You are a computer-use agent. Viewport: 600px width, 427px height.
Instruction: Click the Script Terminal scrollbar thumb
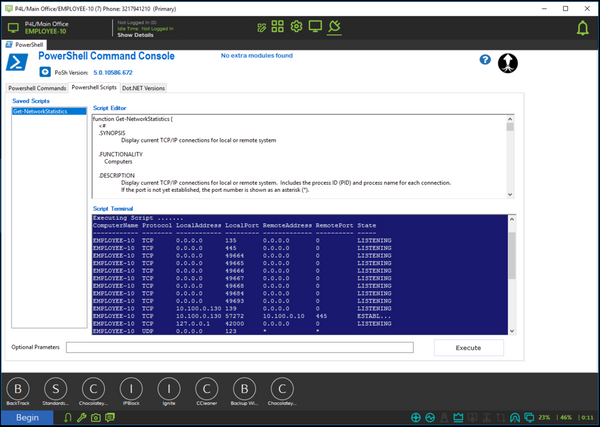click(x=512, y=255)
